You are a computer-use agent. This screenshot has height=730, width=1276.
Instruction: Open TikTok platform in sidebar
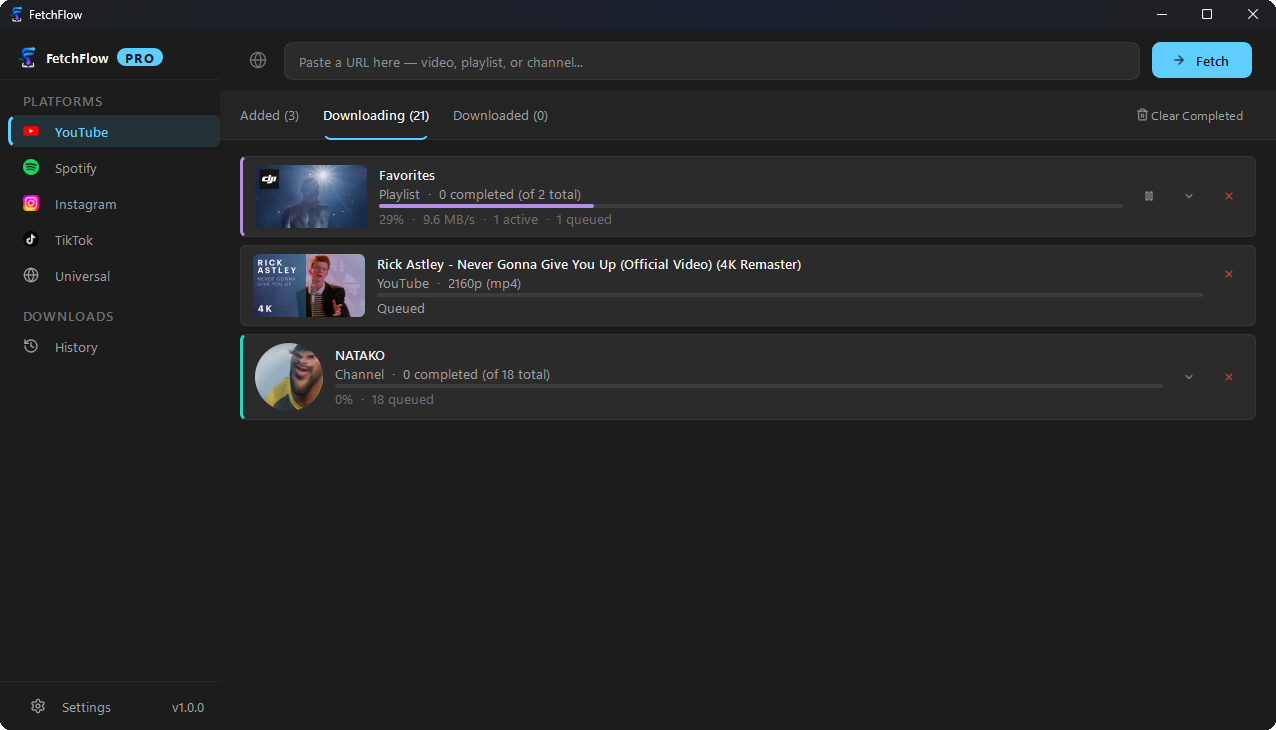click(x=114, y=239)
